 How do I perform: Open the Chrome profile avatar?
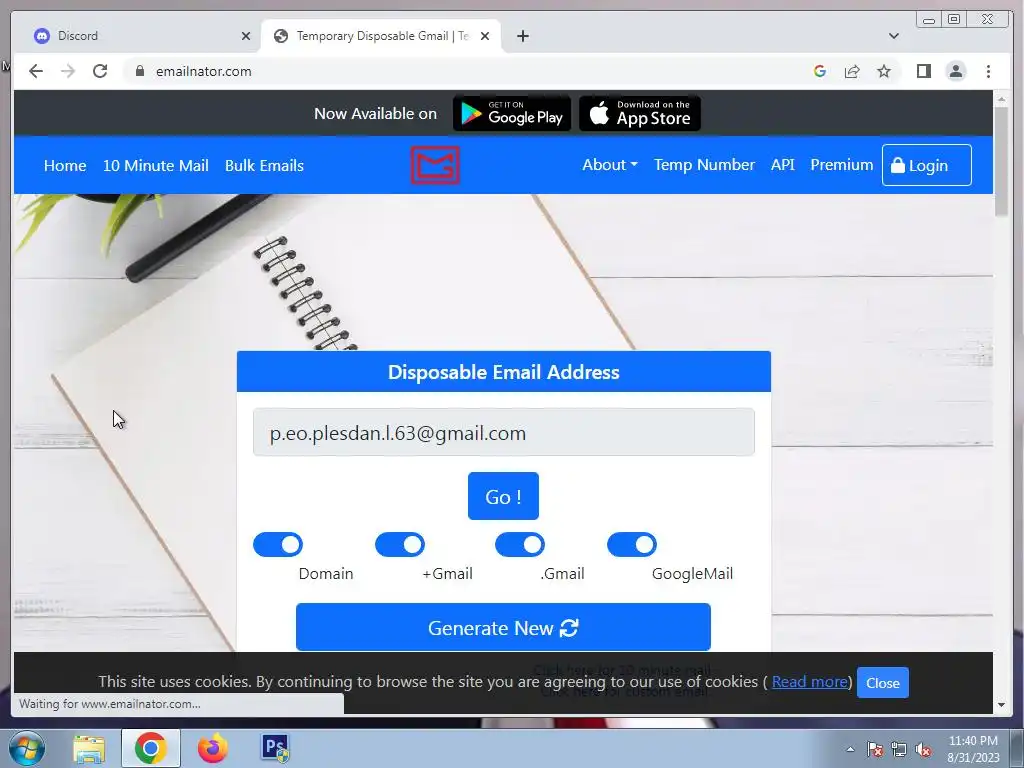[x=956, y=71]
